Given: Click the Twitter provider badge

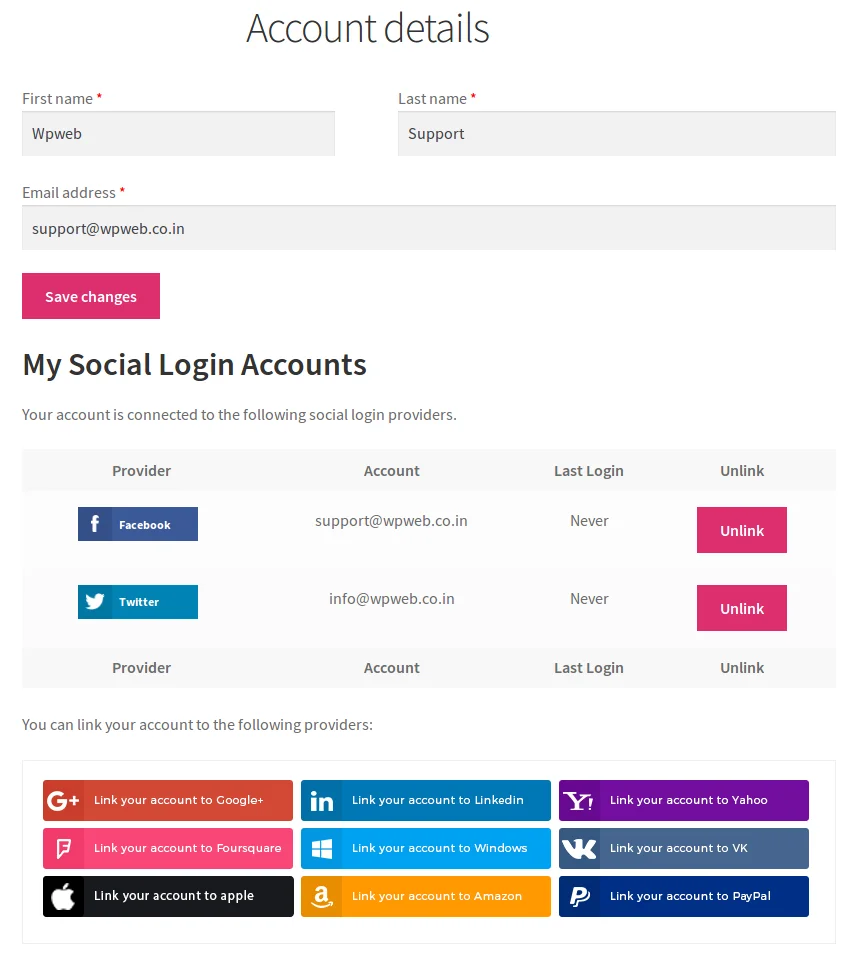Looking at the screenshot, I should [x=137, y=601].
